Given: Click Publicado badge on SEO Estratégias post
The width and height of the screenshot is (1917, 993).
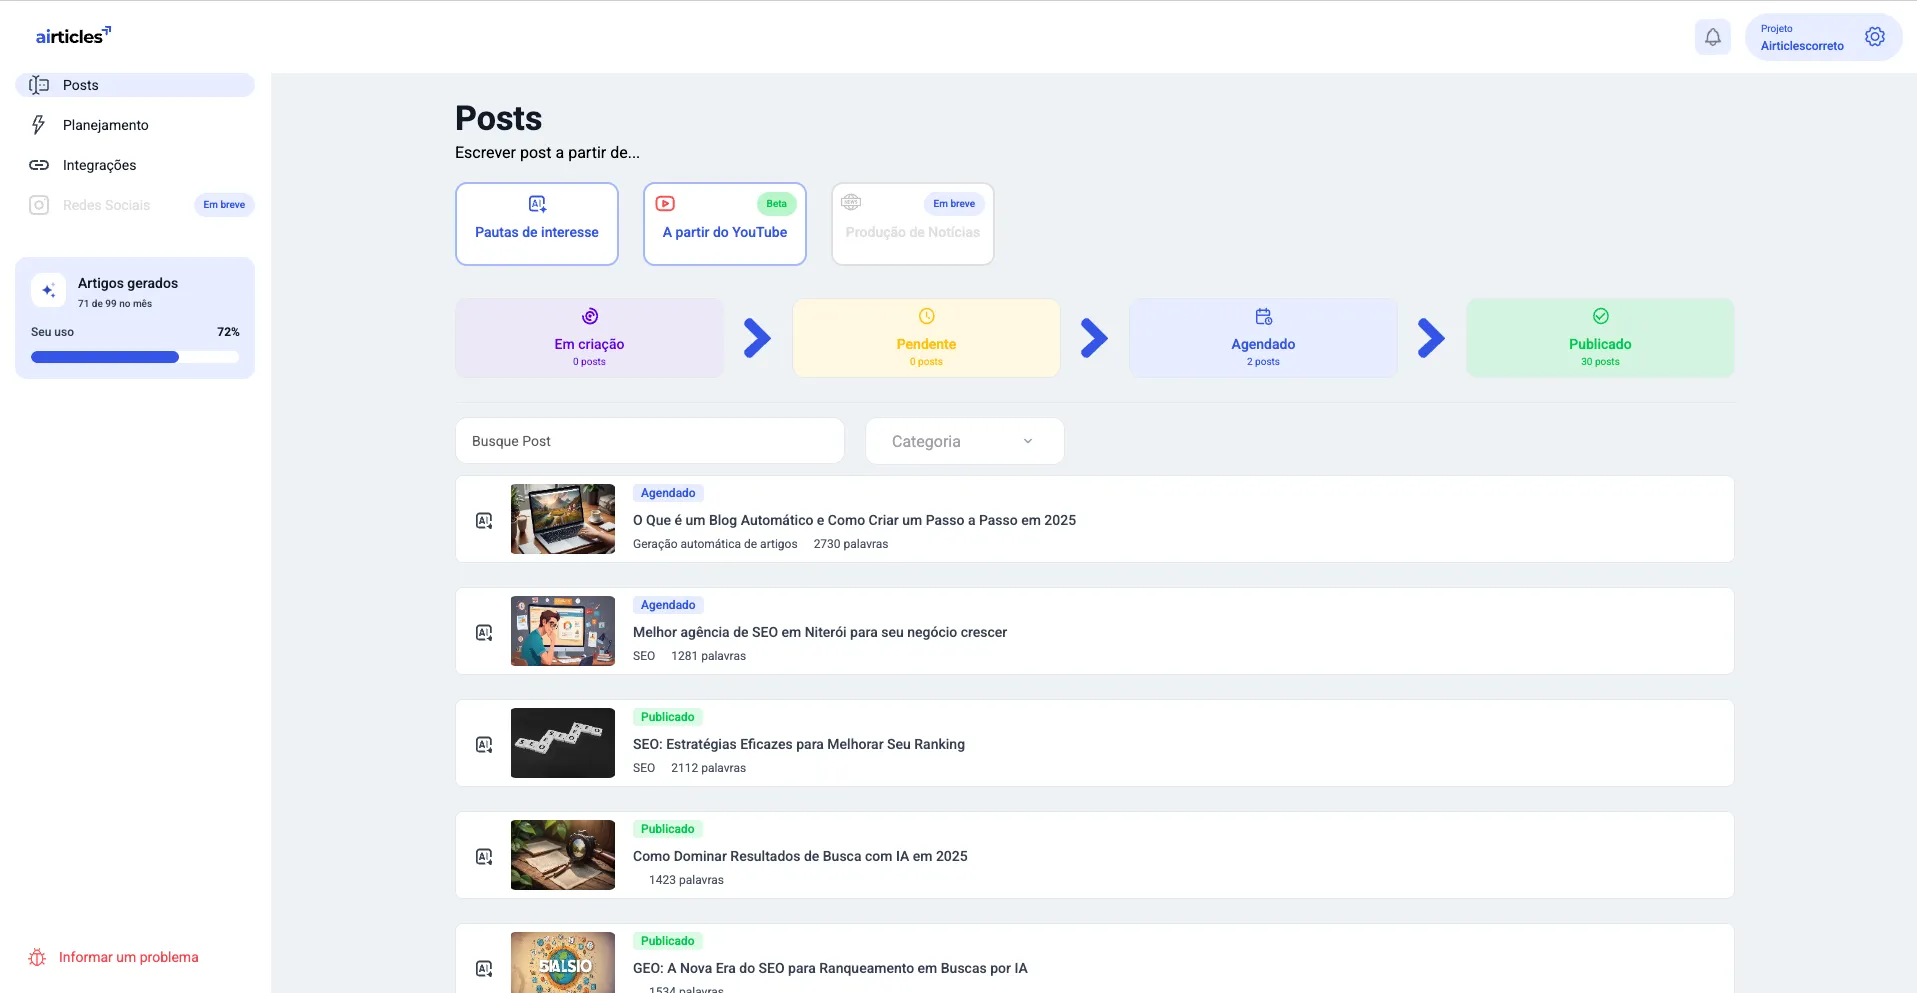Looking at the screenshot, I should (x=668, y=717).
